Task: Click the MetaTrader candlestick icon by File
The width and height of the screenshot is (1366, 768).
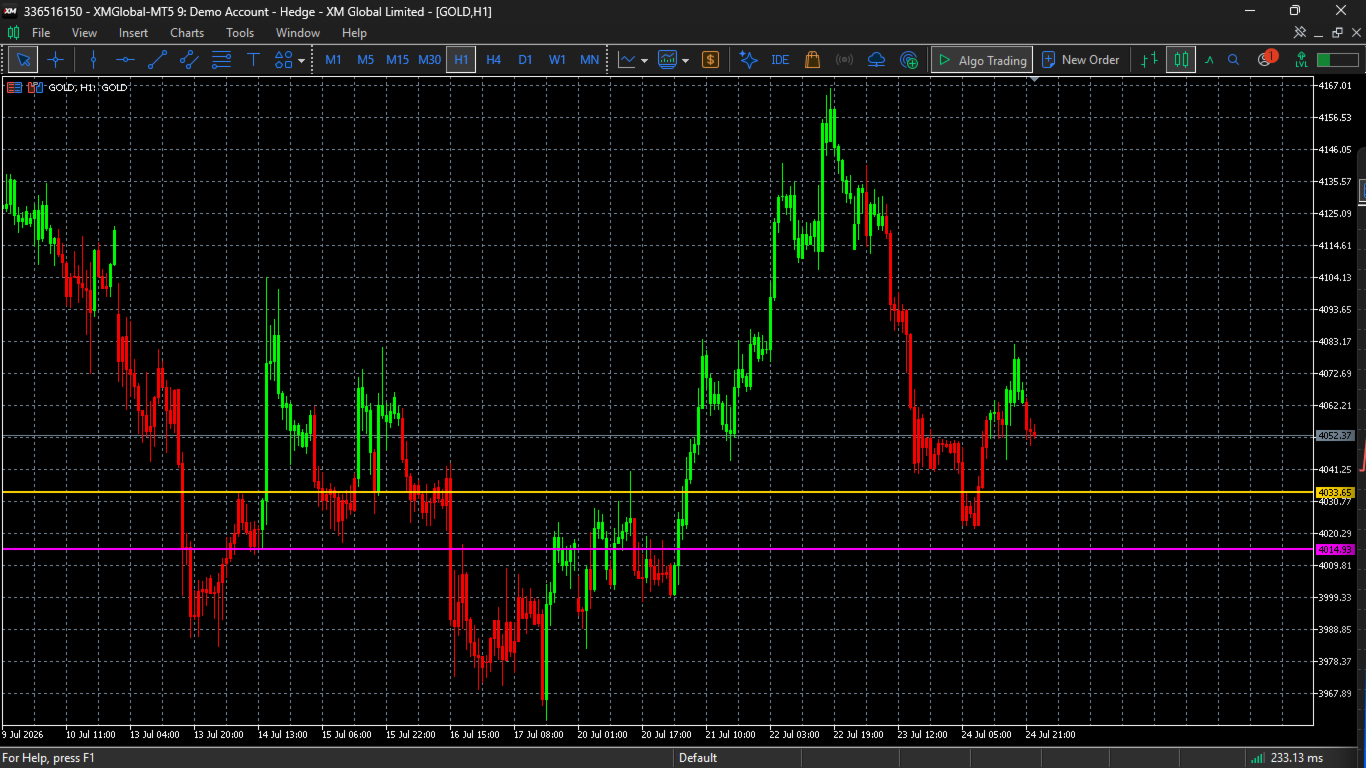Action: tap(13, 33)
